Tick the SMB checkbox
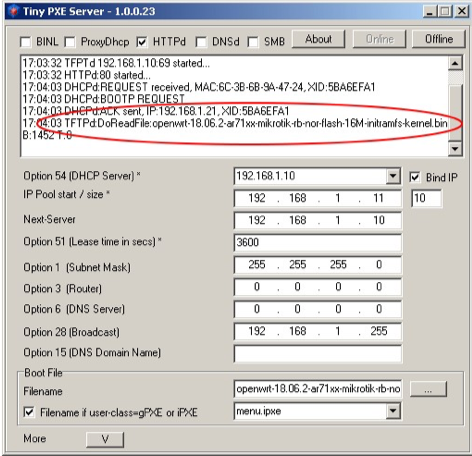Viewport: 472px width, 456px height. (253, 42)
